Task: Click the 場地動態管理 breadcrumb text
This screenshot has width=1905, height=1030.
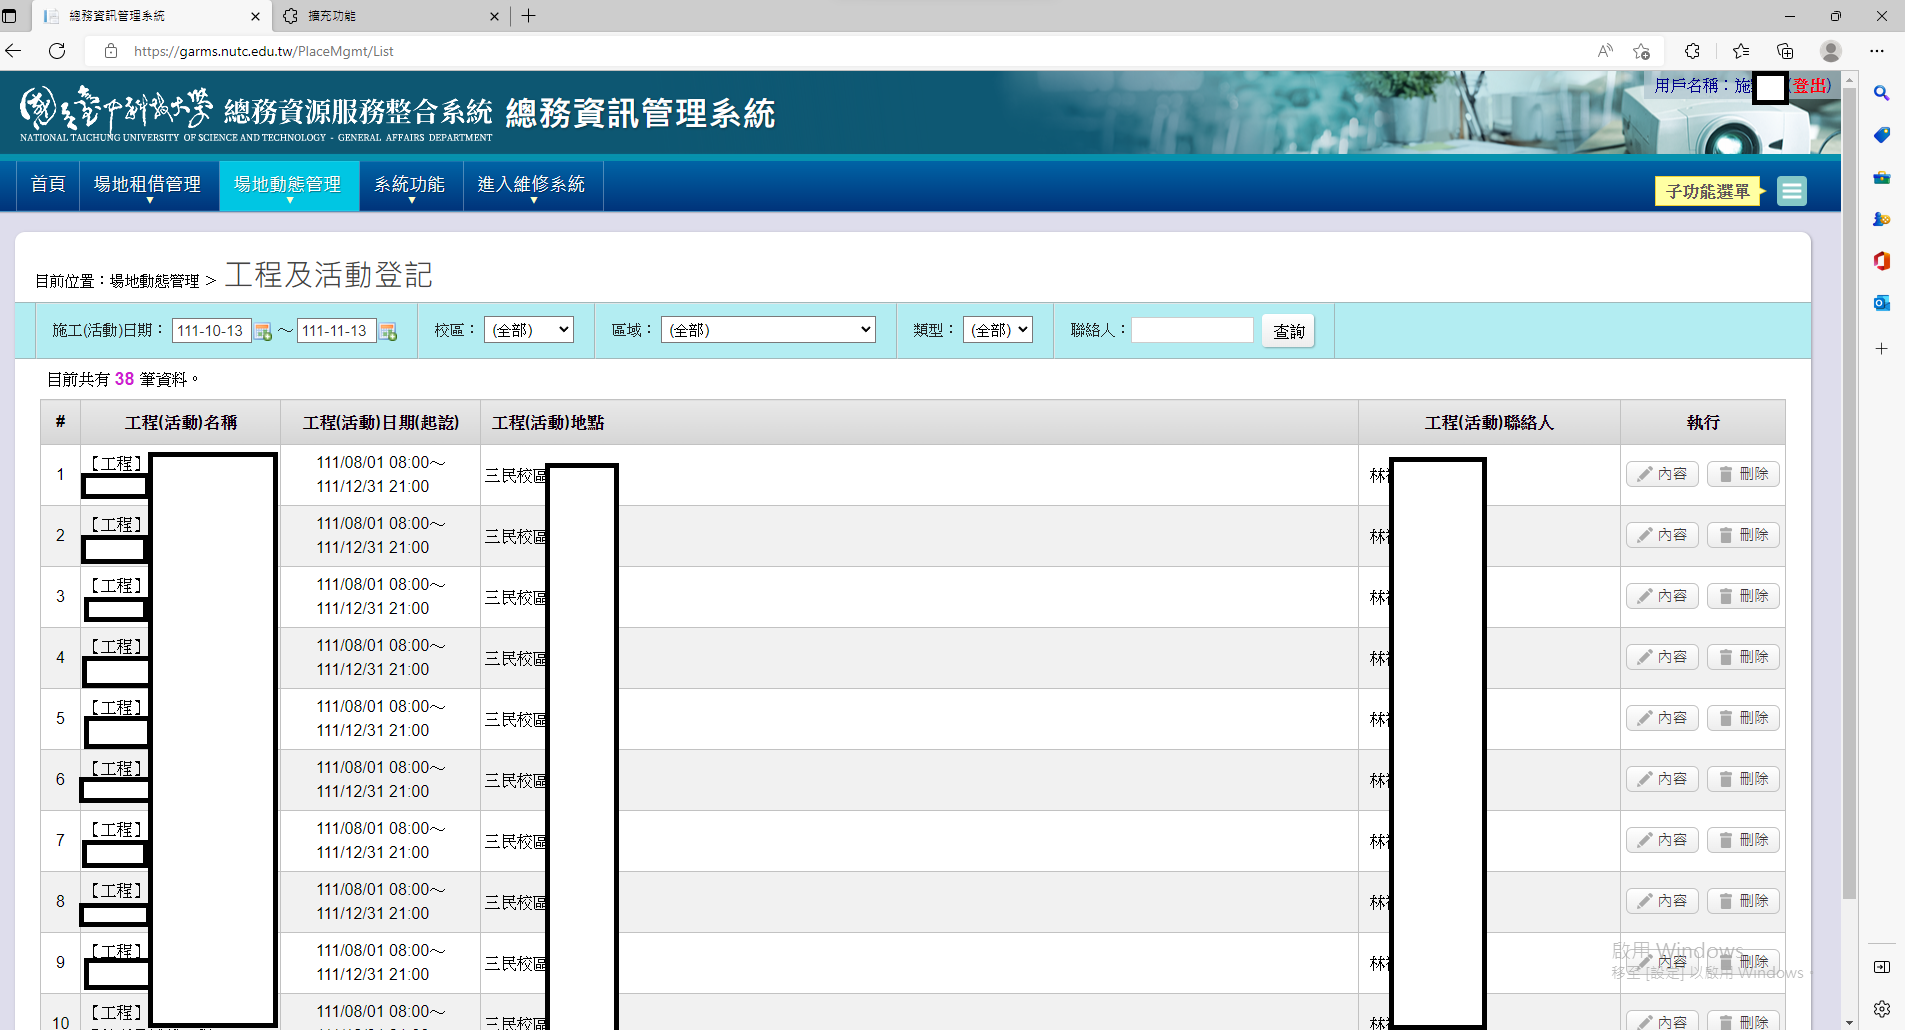Action: [154, 281]
